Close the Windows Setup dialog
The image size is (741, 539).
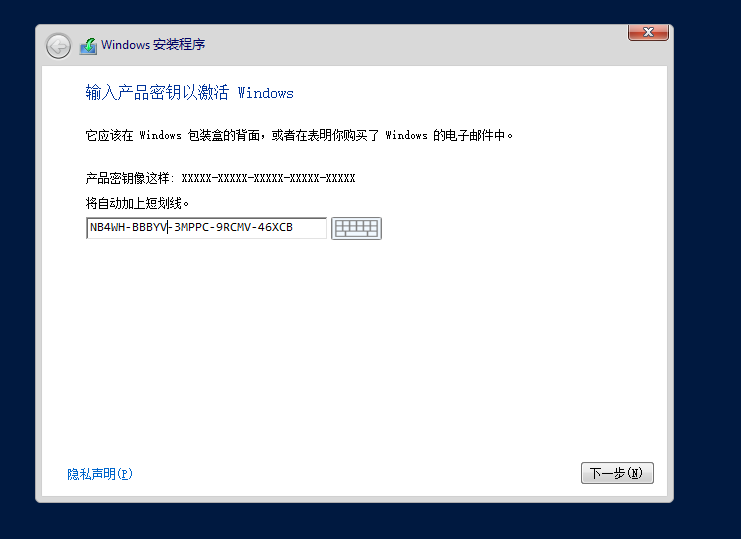[x=648, y=32]
